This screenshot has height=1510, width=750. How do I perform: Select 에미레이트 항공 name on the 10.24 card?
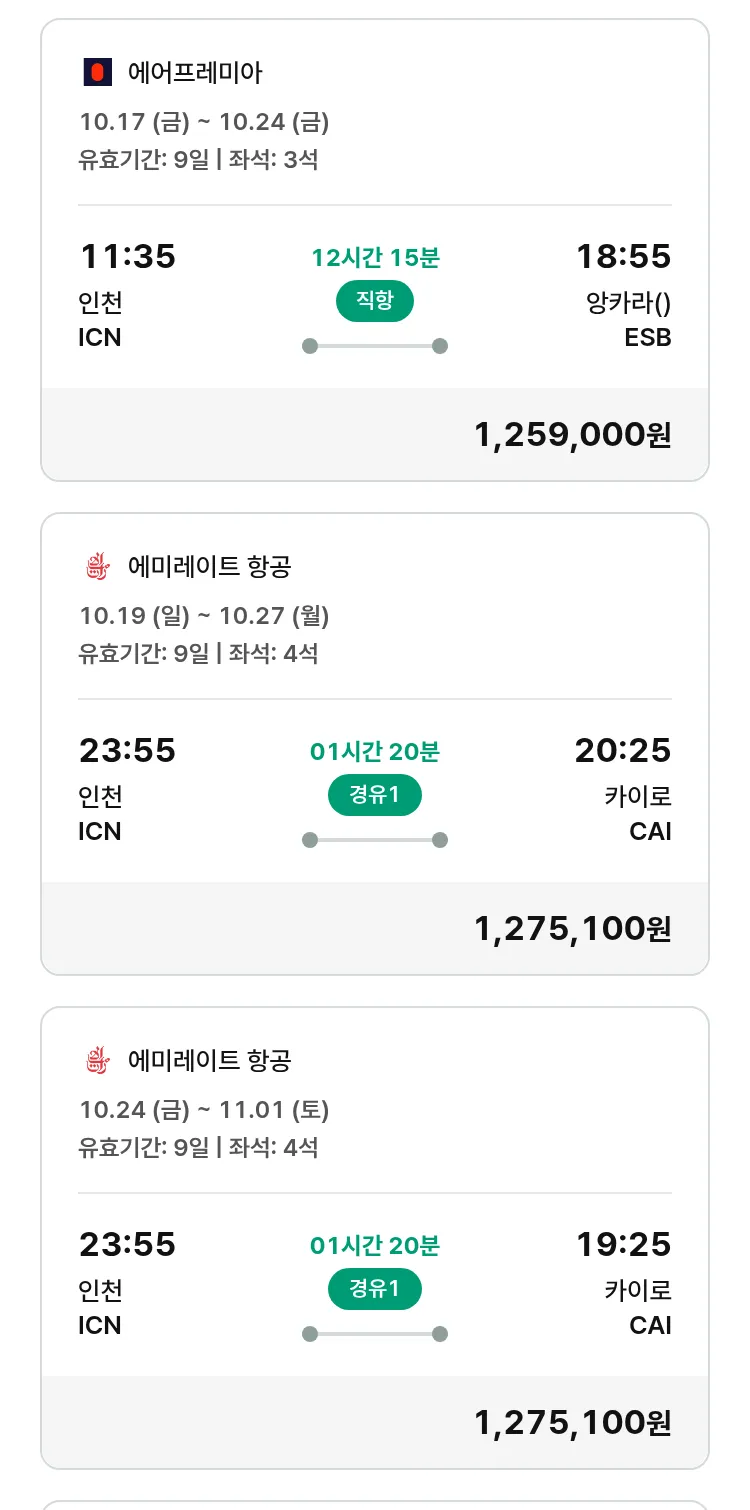(x=209, y=1060)
